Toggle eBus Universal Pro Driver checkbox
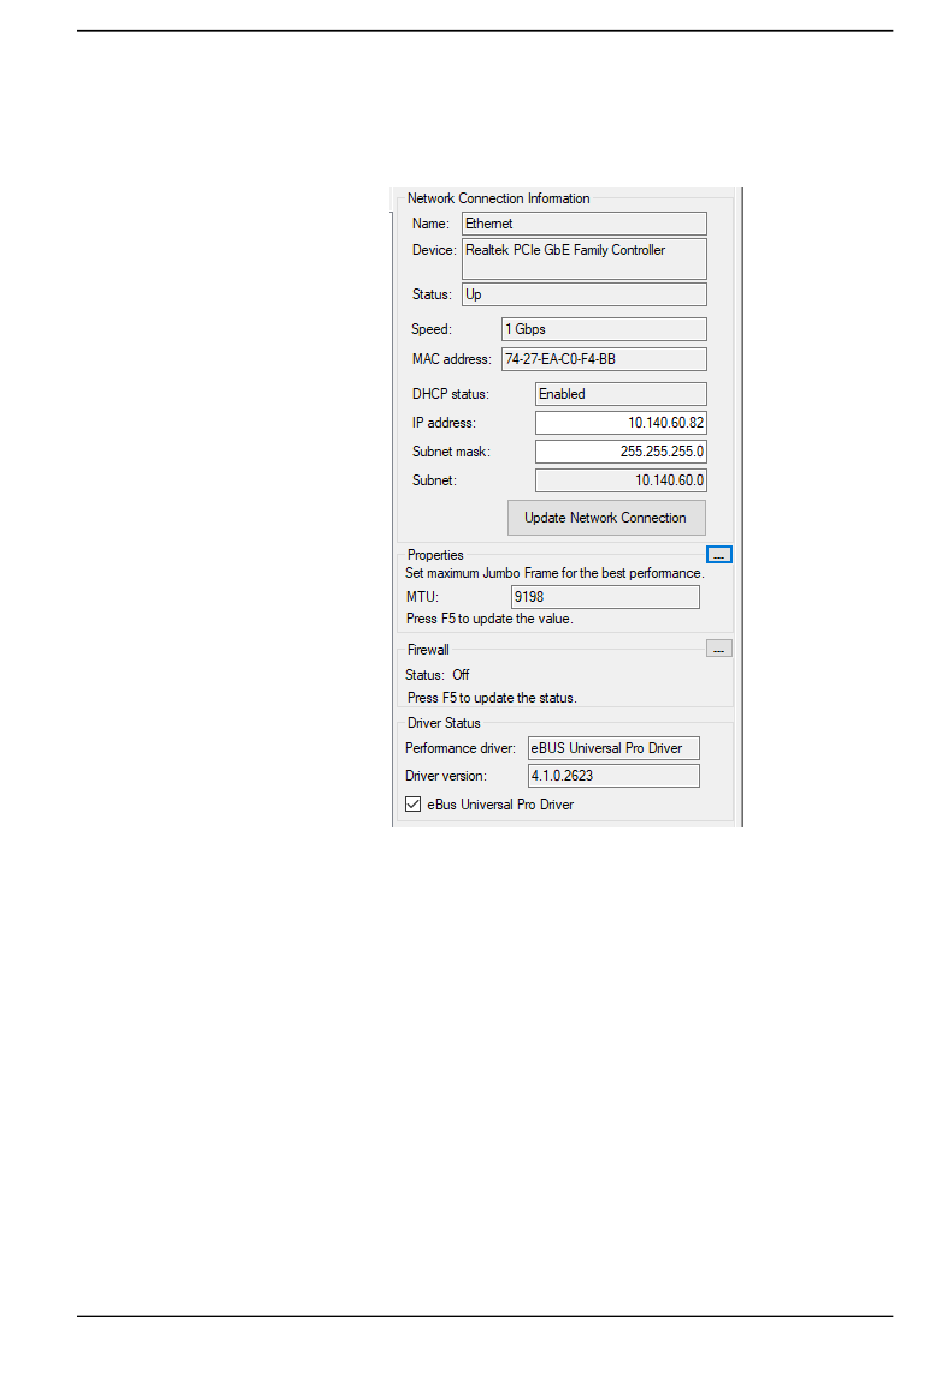 tap(413, 804)
